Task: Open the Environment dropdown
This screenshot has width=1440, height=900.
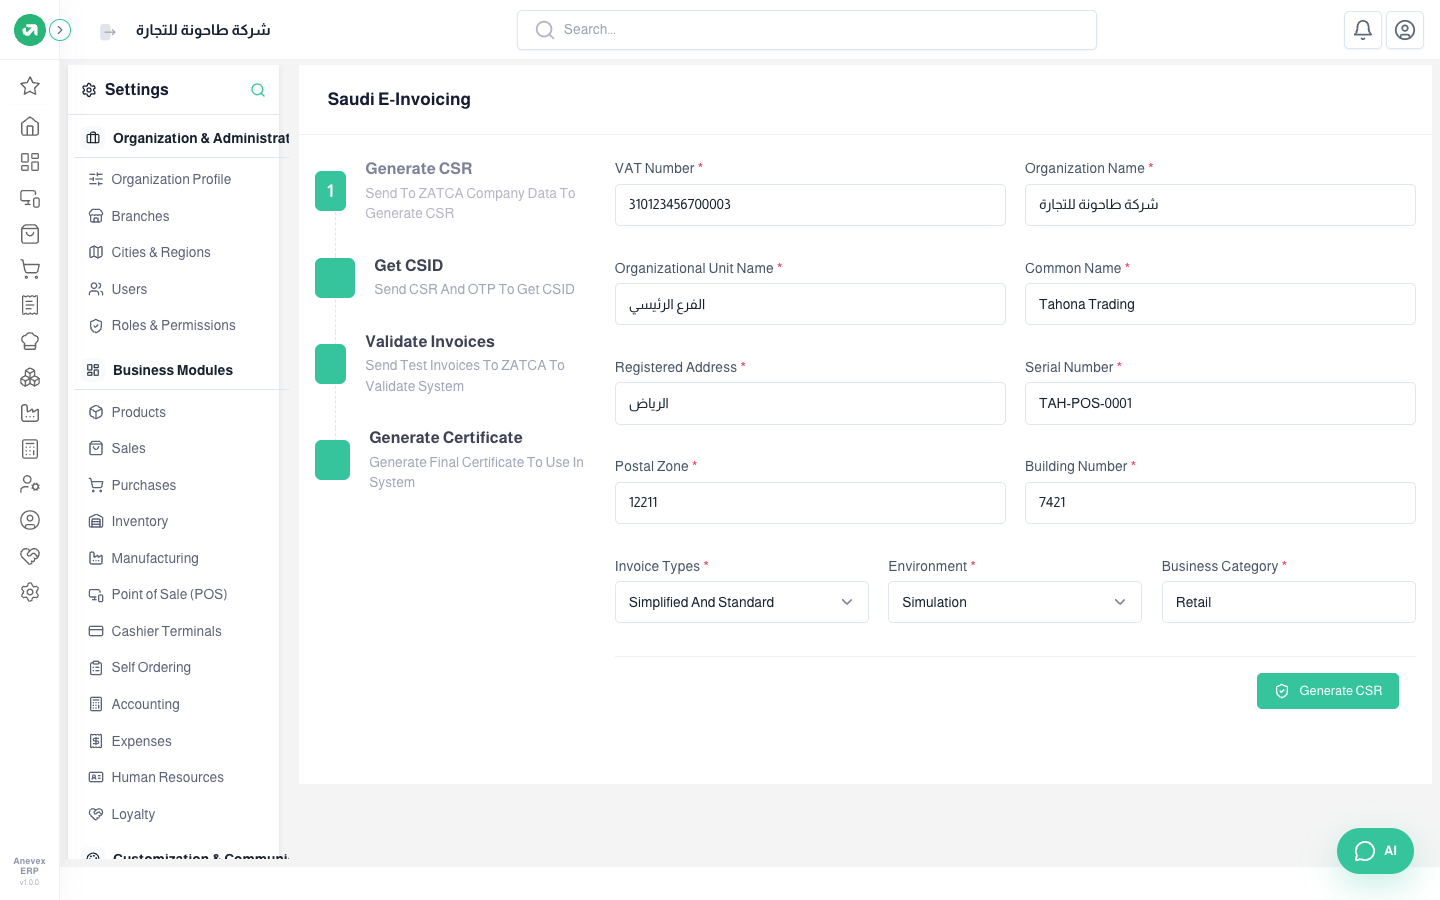Action: (x=1014, y=602)
